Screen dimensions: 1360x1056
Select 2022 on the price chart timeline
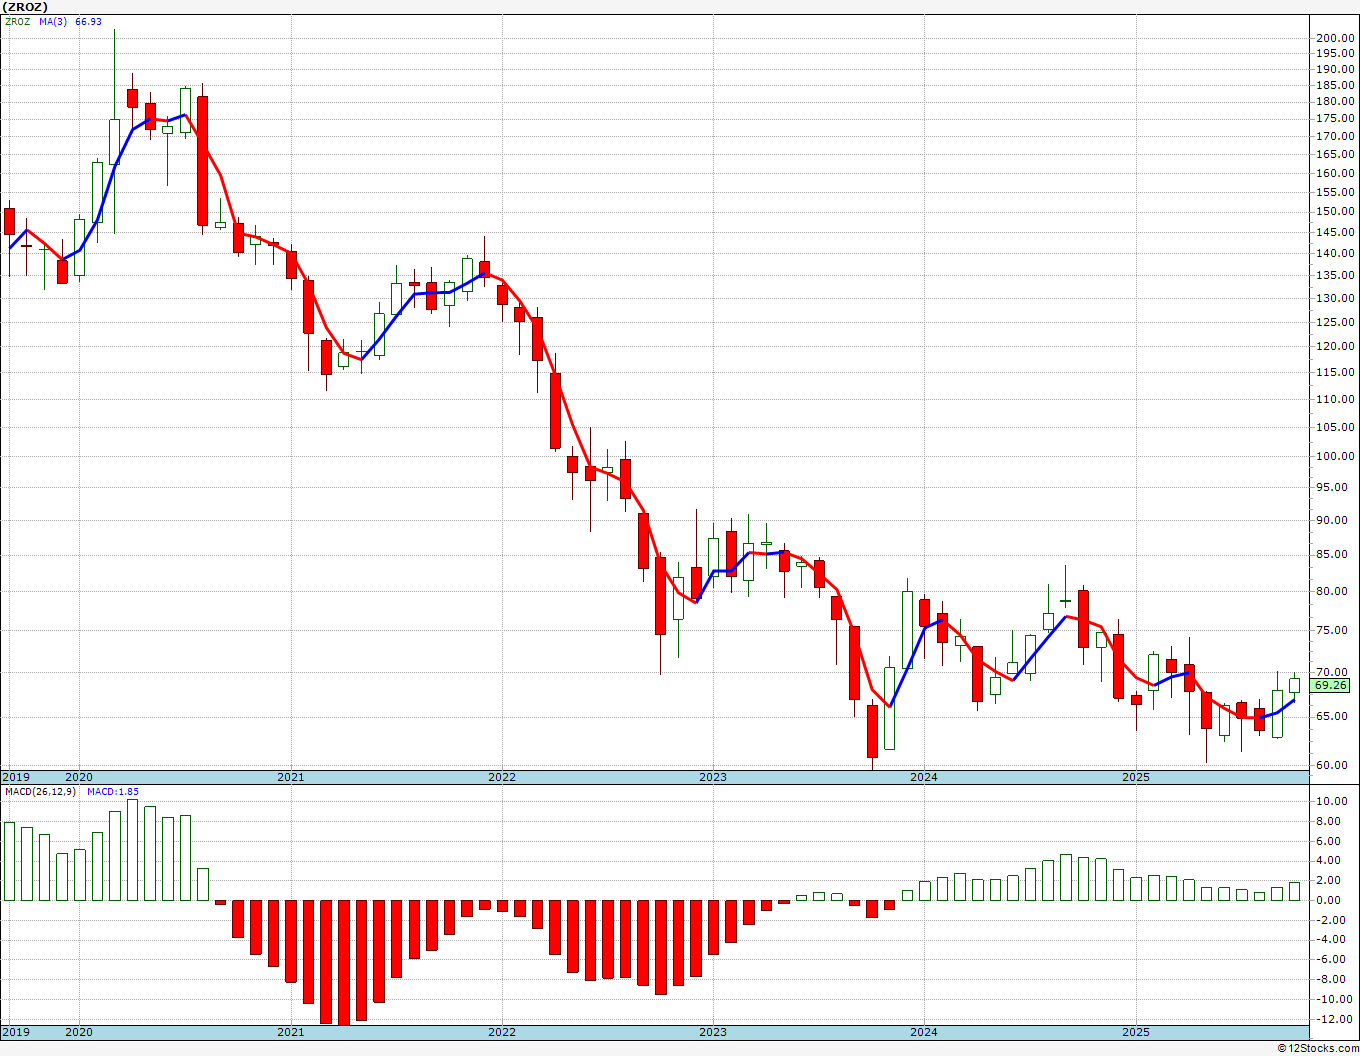[502, 777]
